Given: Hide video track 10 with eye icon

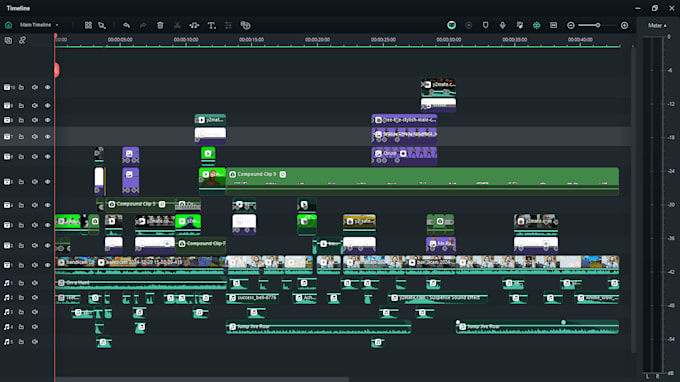Looking at the screenshot, I should (x=47, y=87).
